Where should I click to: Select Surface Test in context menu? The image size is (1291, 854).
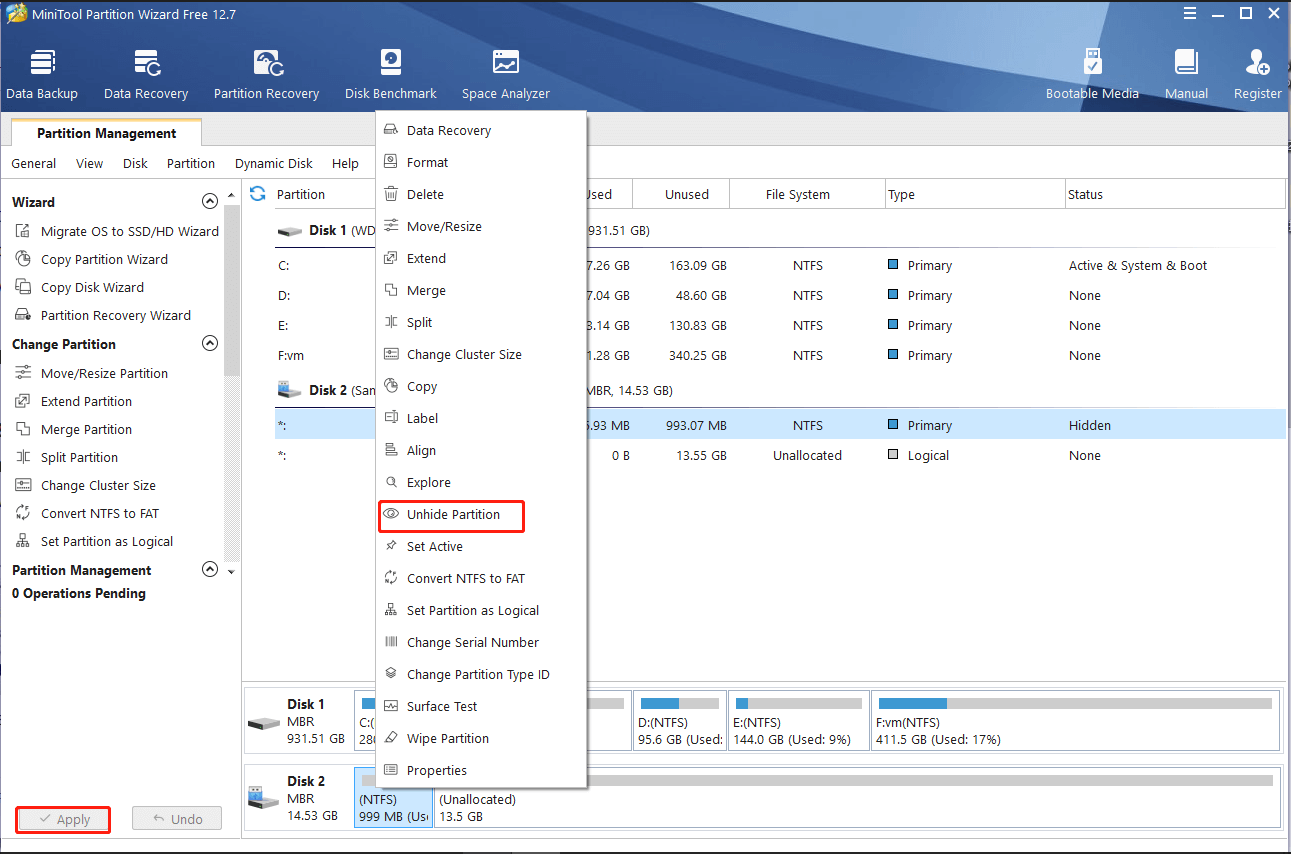click(x=480, y=706)
